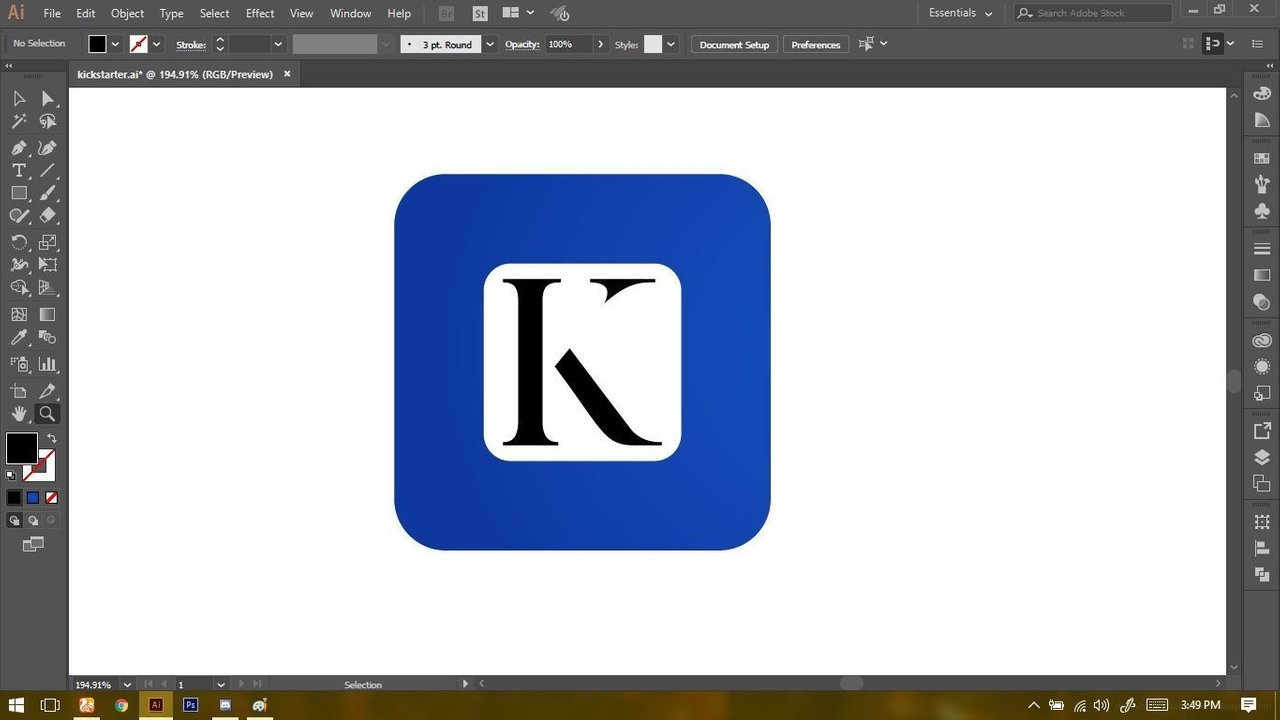Open Photoshop from the Windows taskbar
Screen dimensions: 1280x720
[x=190, y=705]
